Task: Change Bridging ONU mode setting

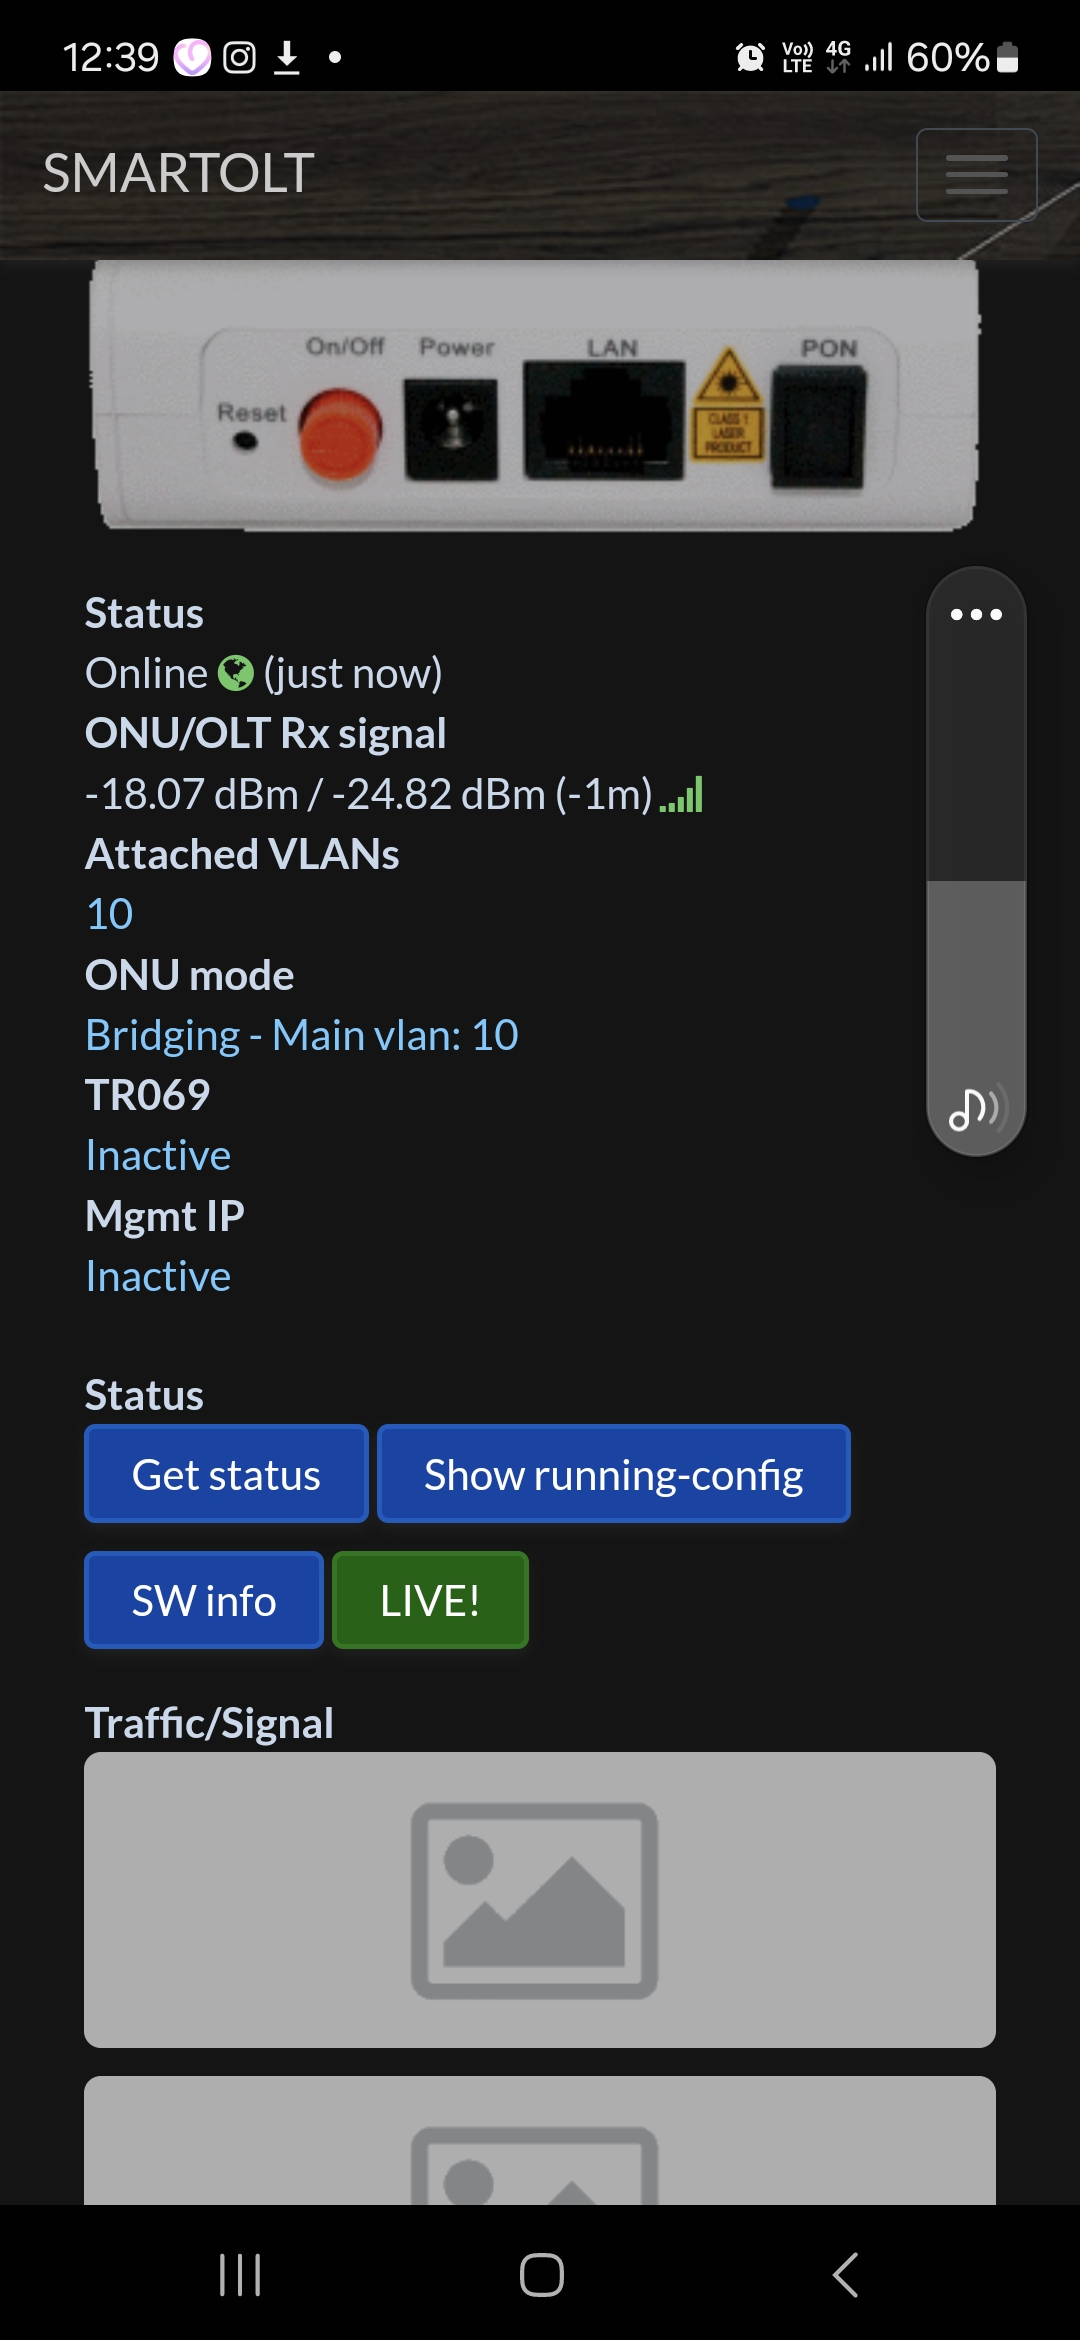Action: pyautogui.click(x=301, y=1035)
